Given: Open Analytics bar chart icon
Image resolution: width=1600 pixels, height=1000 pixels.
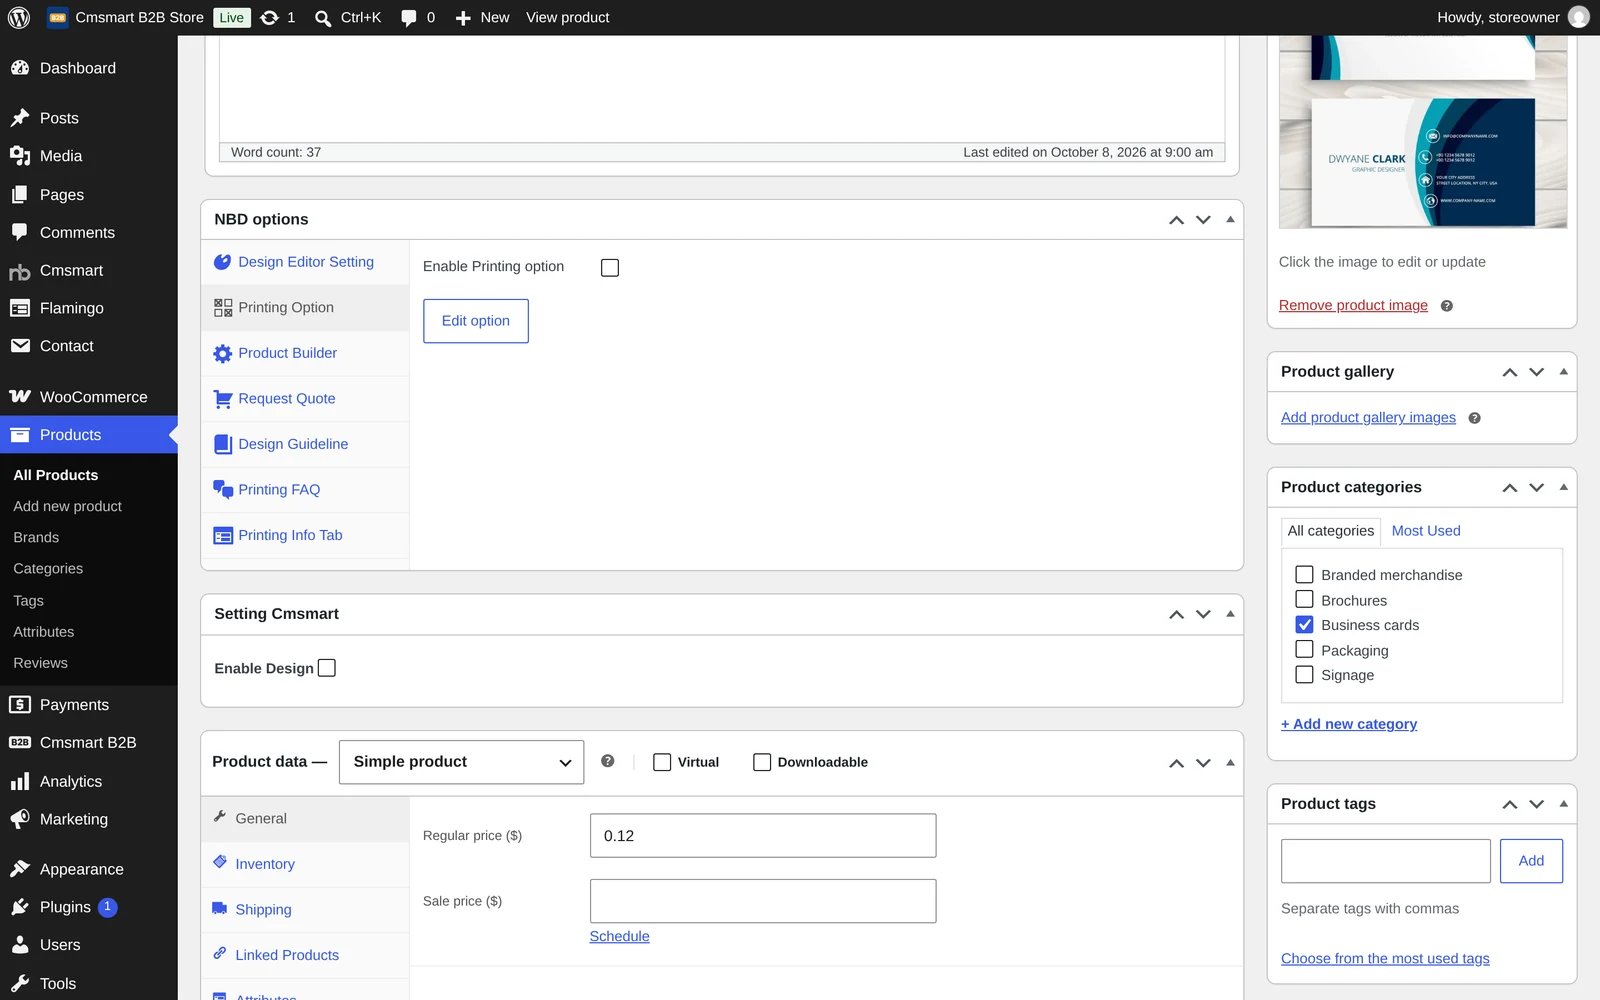Looking at the screenshot, I should [x=20, y=782].
